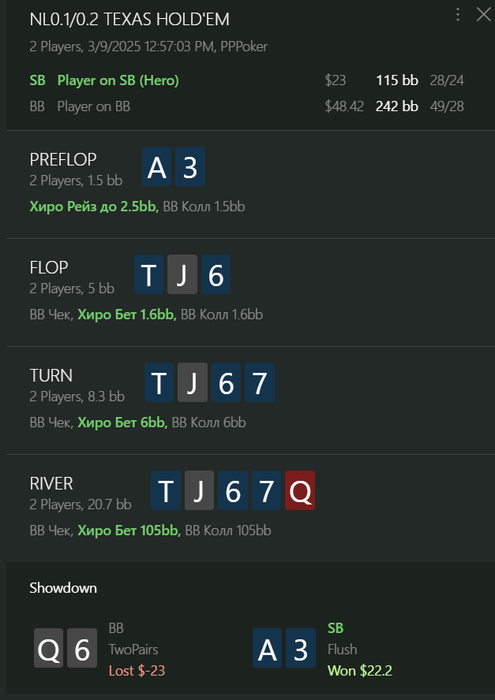This screenshot has width=495, height=700.
Task: Select the 3 card in Preflop row
Action: click(190, 167)
